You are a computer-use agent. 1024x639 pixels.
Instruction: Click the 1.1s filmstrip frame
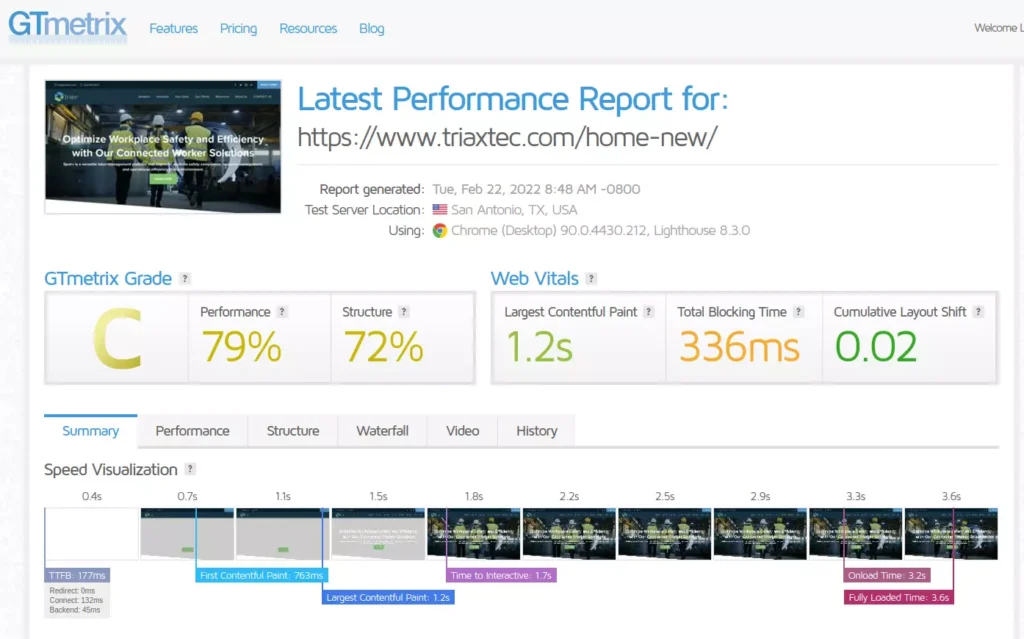tap(283, 534)
